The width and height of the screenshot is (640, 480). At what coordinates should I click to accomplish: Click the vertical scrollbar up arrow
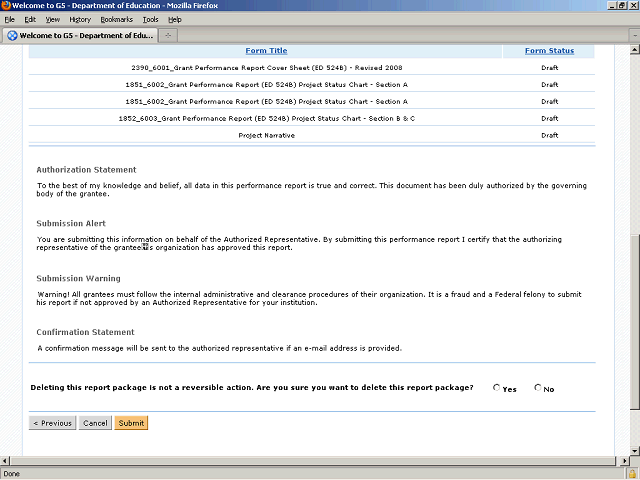tap(634, 50)
